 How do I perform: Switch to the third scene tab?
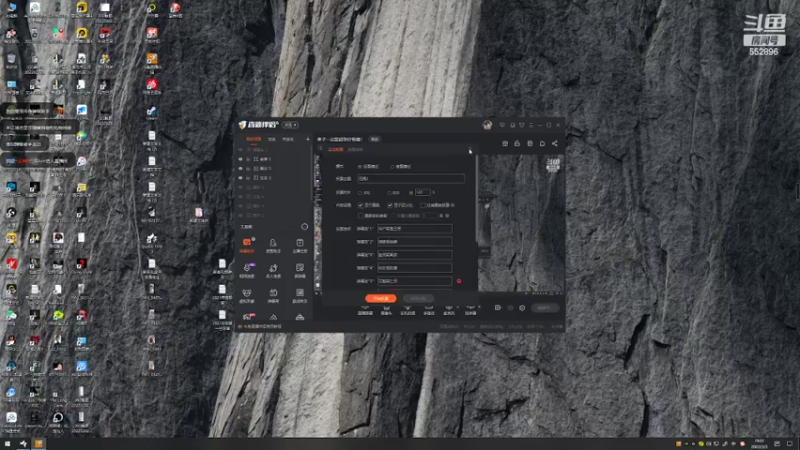click(288, 139)
